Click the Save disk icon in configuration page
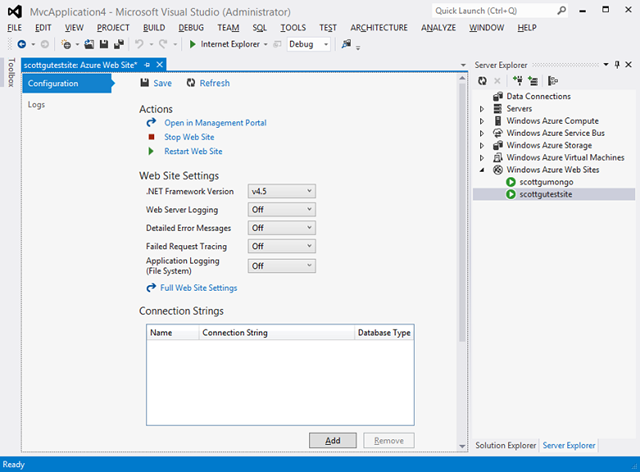The image size is (640, 472). click(144, 83)
